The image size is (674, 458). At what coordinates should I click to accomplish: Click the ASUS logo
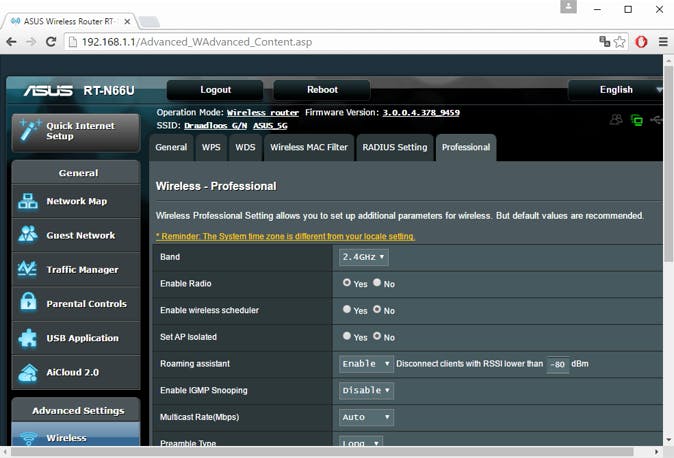click(x=48, y=90)
